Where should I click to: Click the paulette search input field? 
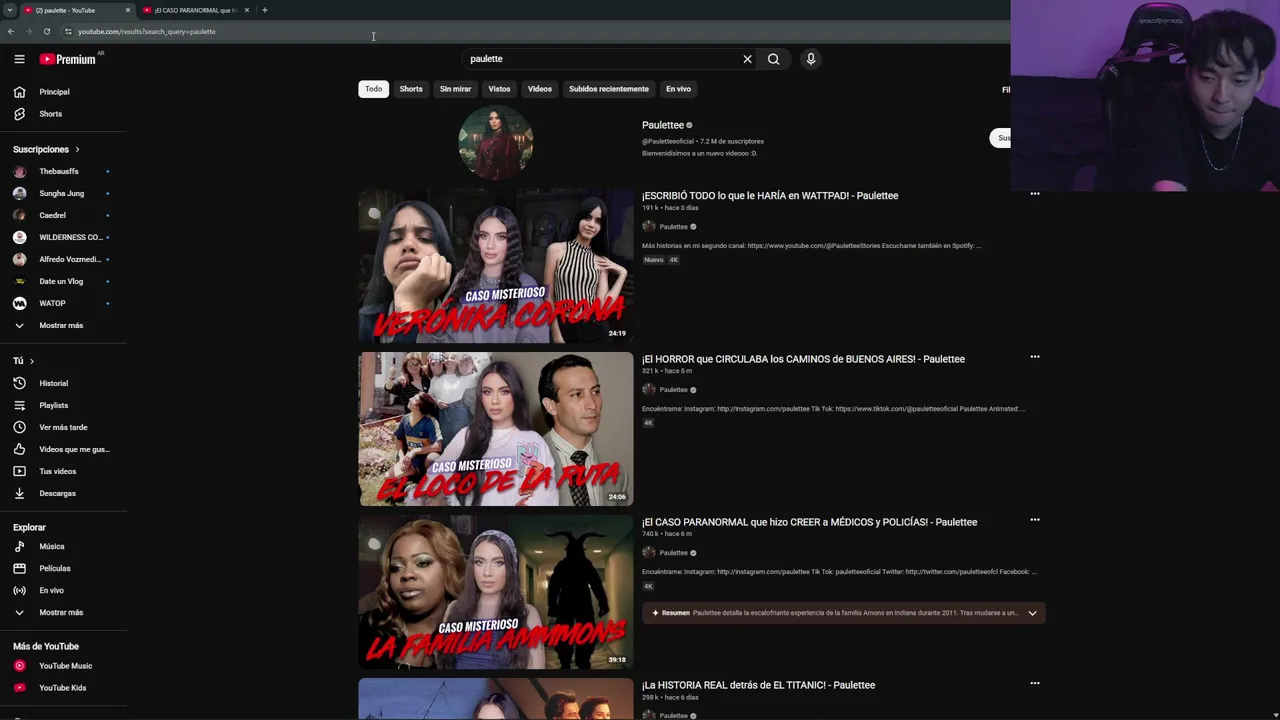pos(600,59)
